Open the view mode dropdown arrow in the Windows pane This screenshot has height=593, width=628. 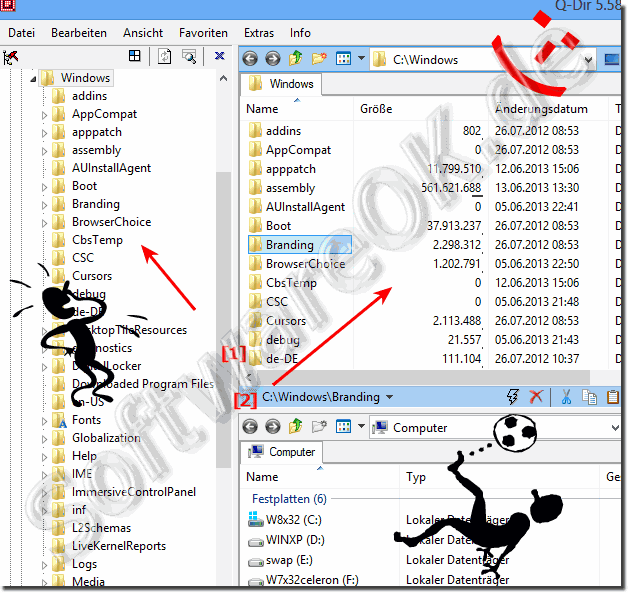pos(361,58)
